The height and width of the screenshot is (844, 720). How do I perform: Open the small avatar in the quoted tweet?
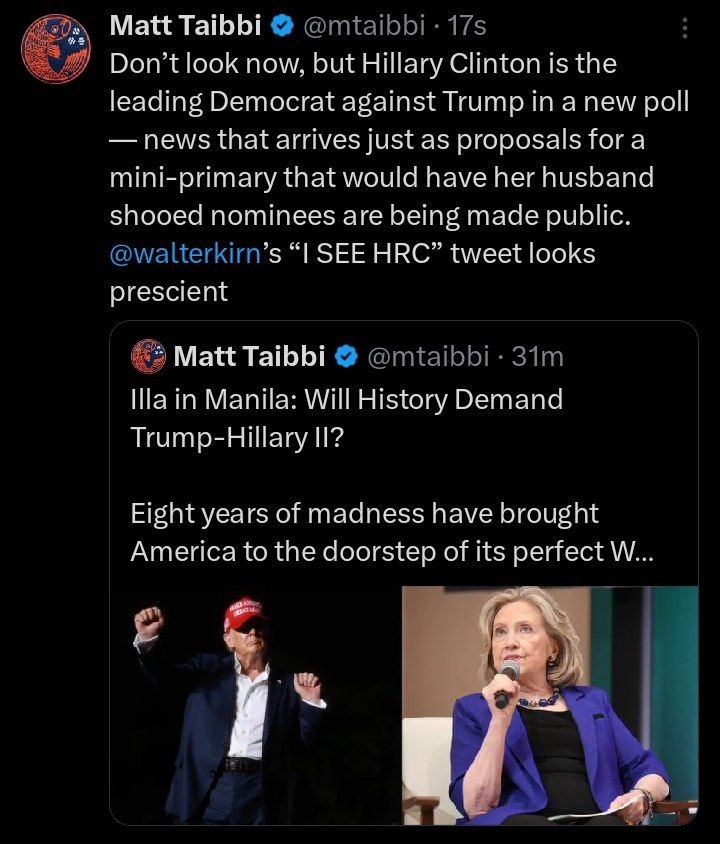coord(148,356)
